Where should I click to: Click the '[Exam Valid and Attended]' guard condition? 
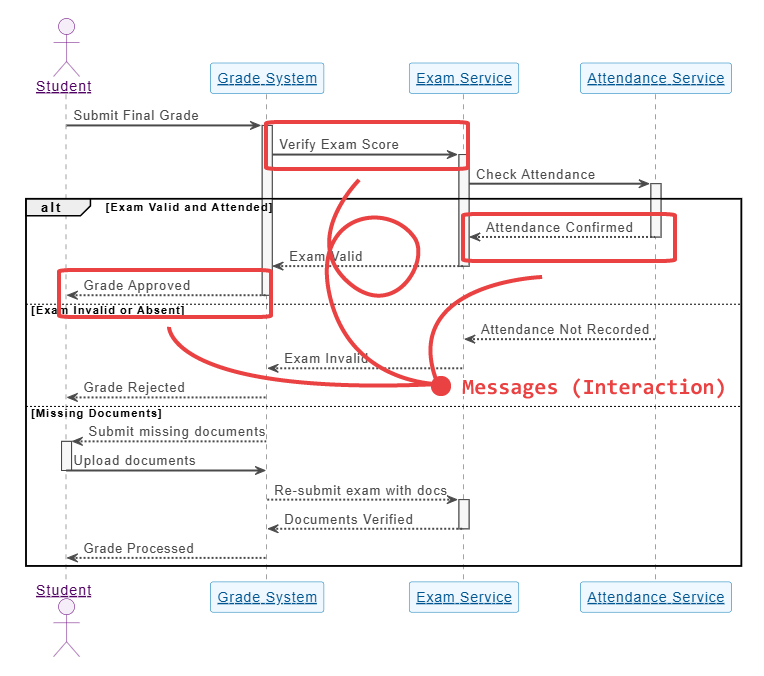point(188,207)
